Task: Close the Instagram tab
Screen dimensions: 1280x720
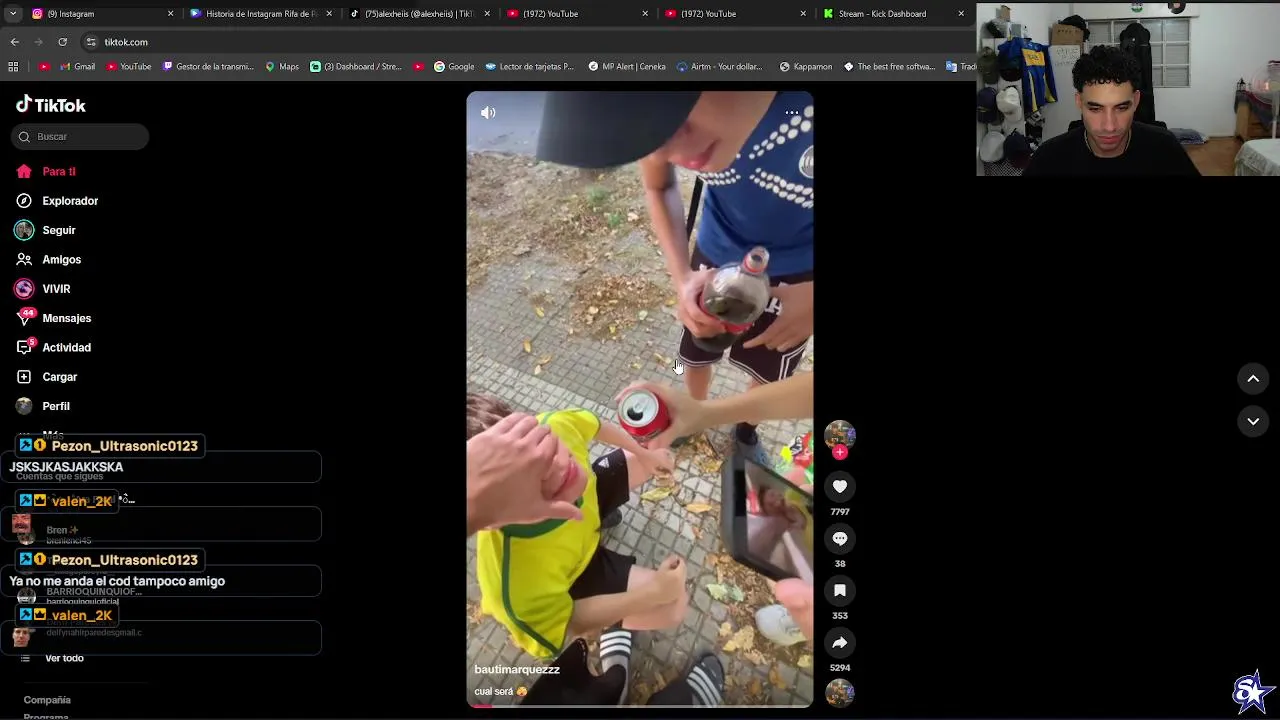Action: point(170,14)
